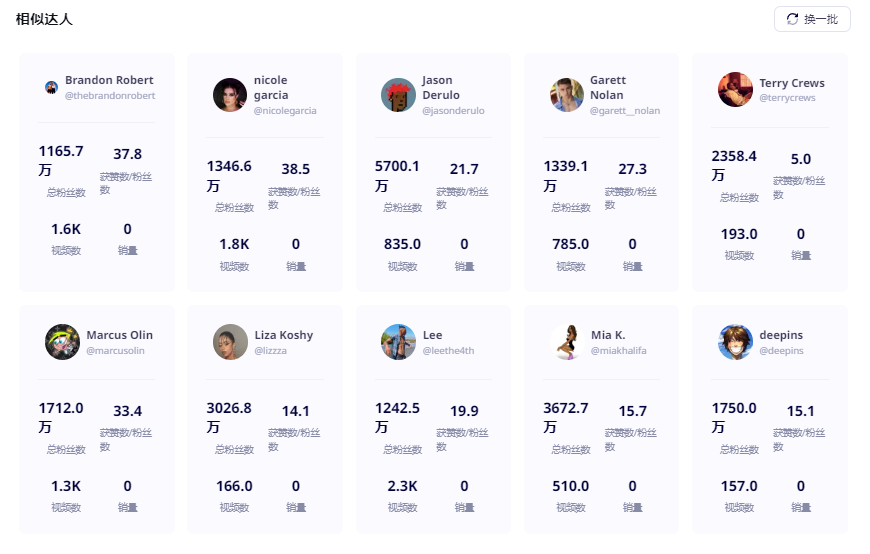The width and height of the screenshot is (870, 554).
Task: Open Brandon Robert's profile avatar
Action: 52,87
